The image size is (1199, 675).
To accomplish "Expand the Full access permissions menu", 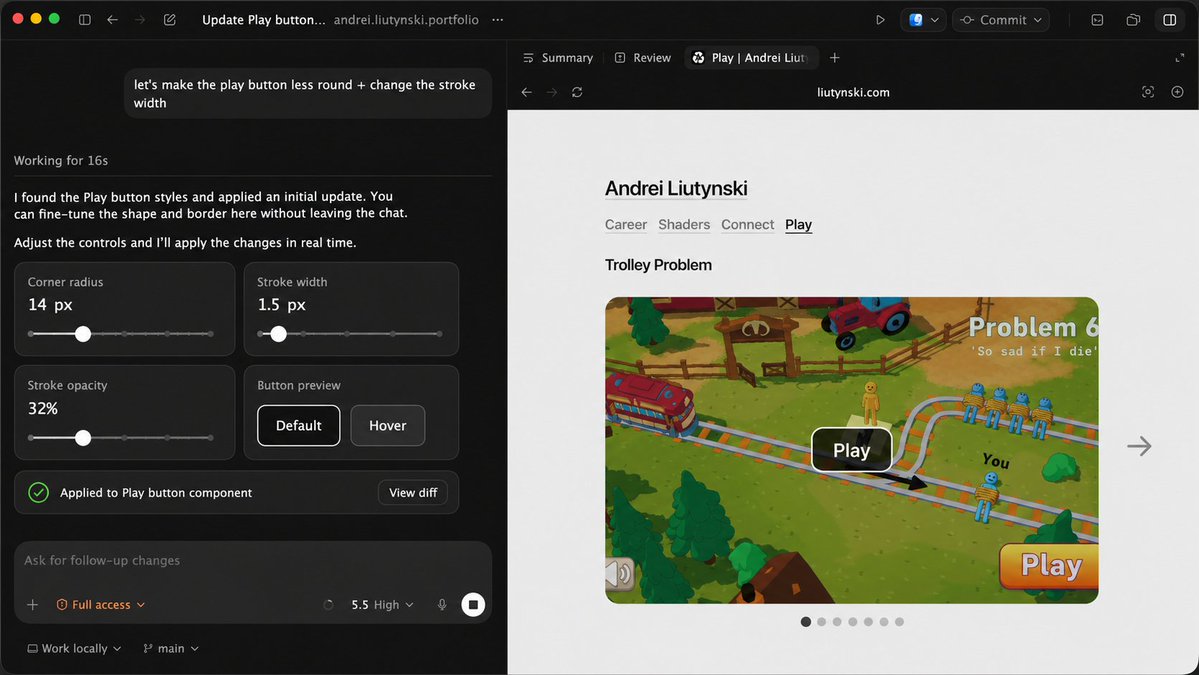I will click(x=100, y=605).
